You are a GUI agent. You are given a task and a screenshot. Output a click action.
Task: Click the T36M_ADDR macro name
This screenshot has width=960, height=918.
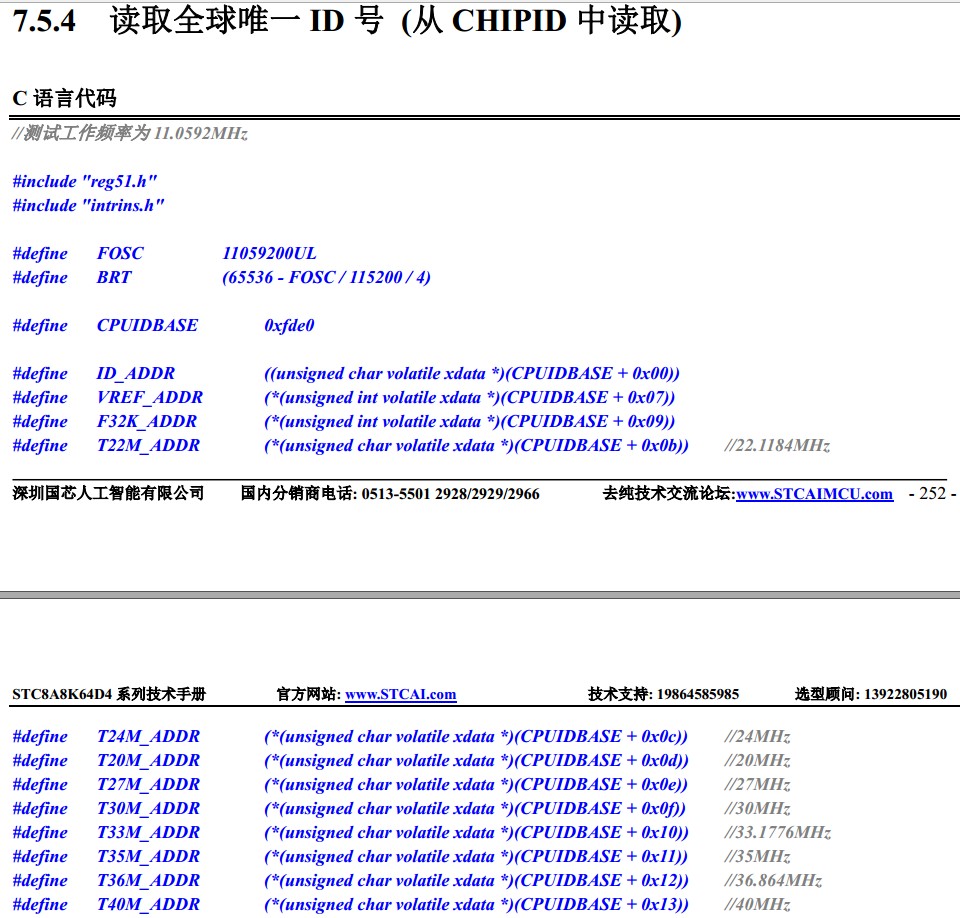[148, 880]
